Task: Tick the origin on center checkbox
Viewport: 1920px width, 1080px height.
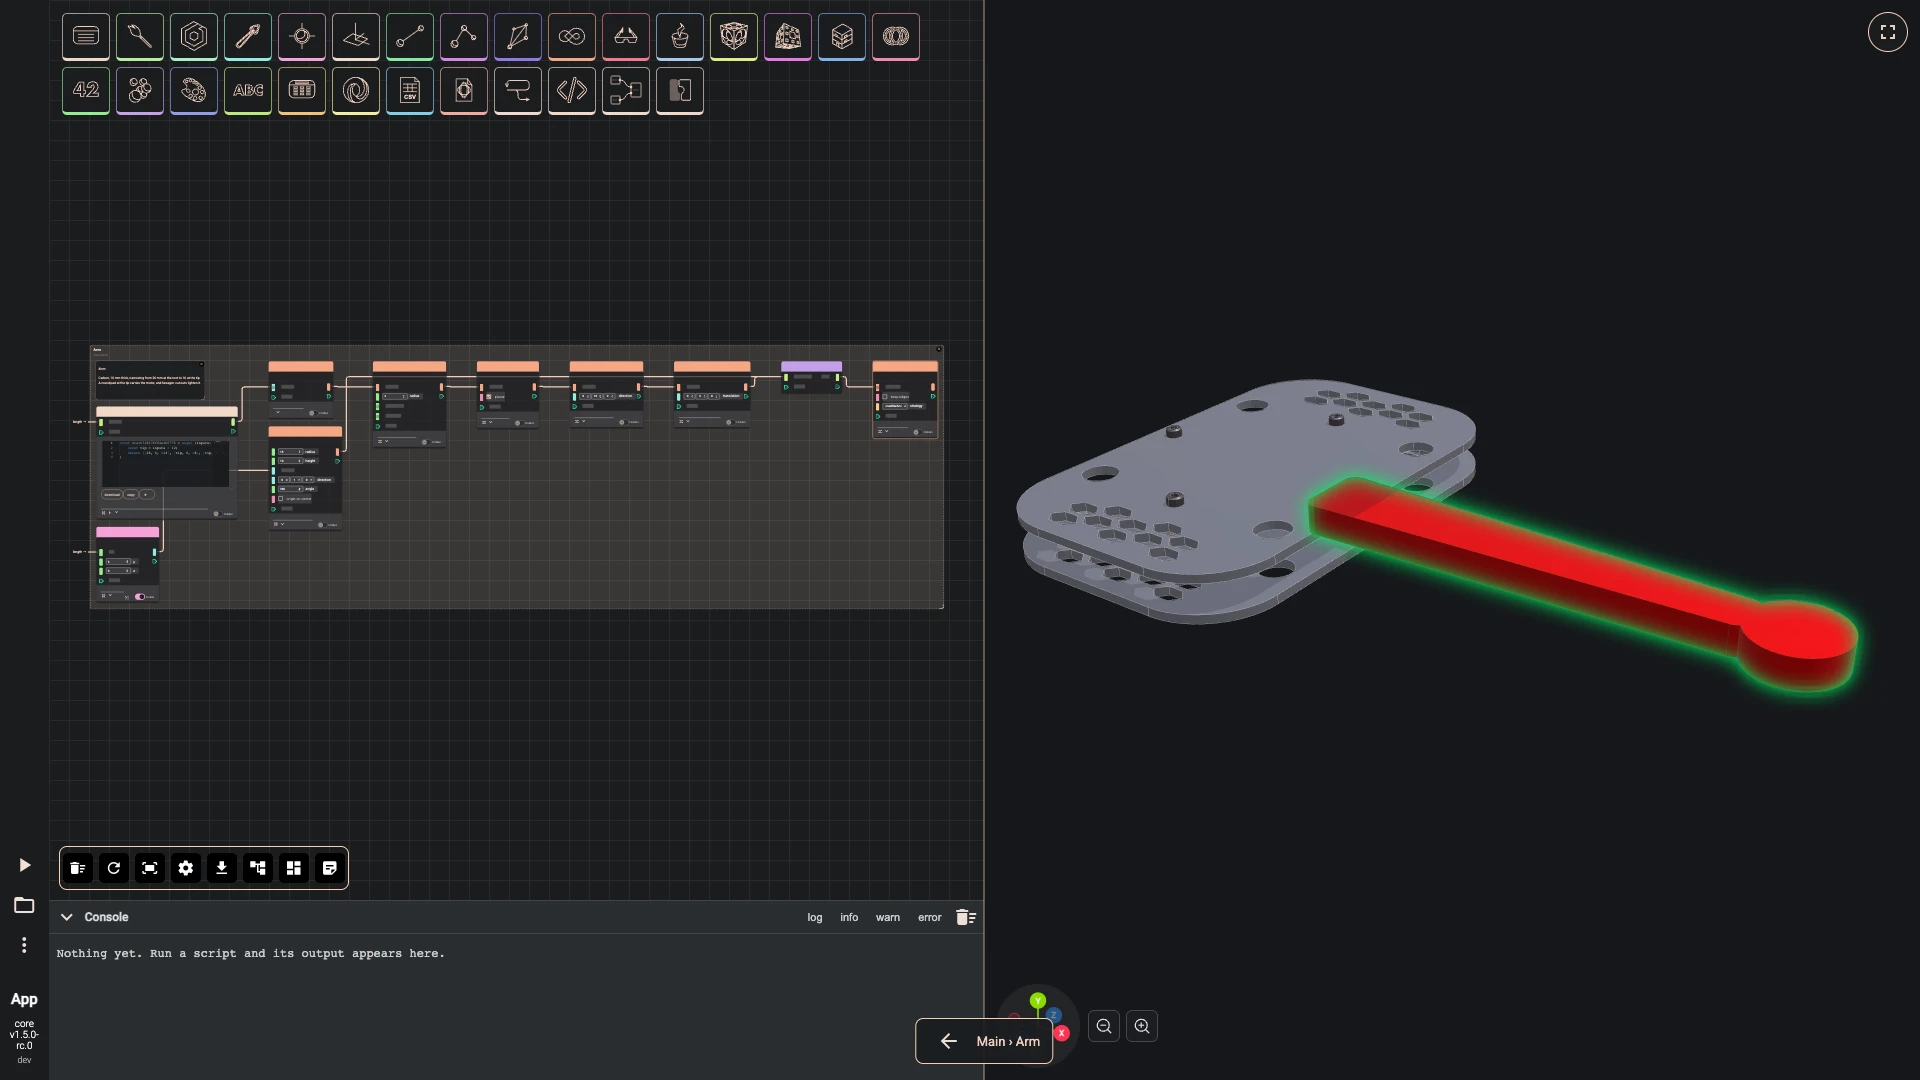Action: tap(281, 498)
